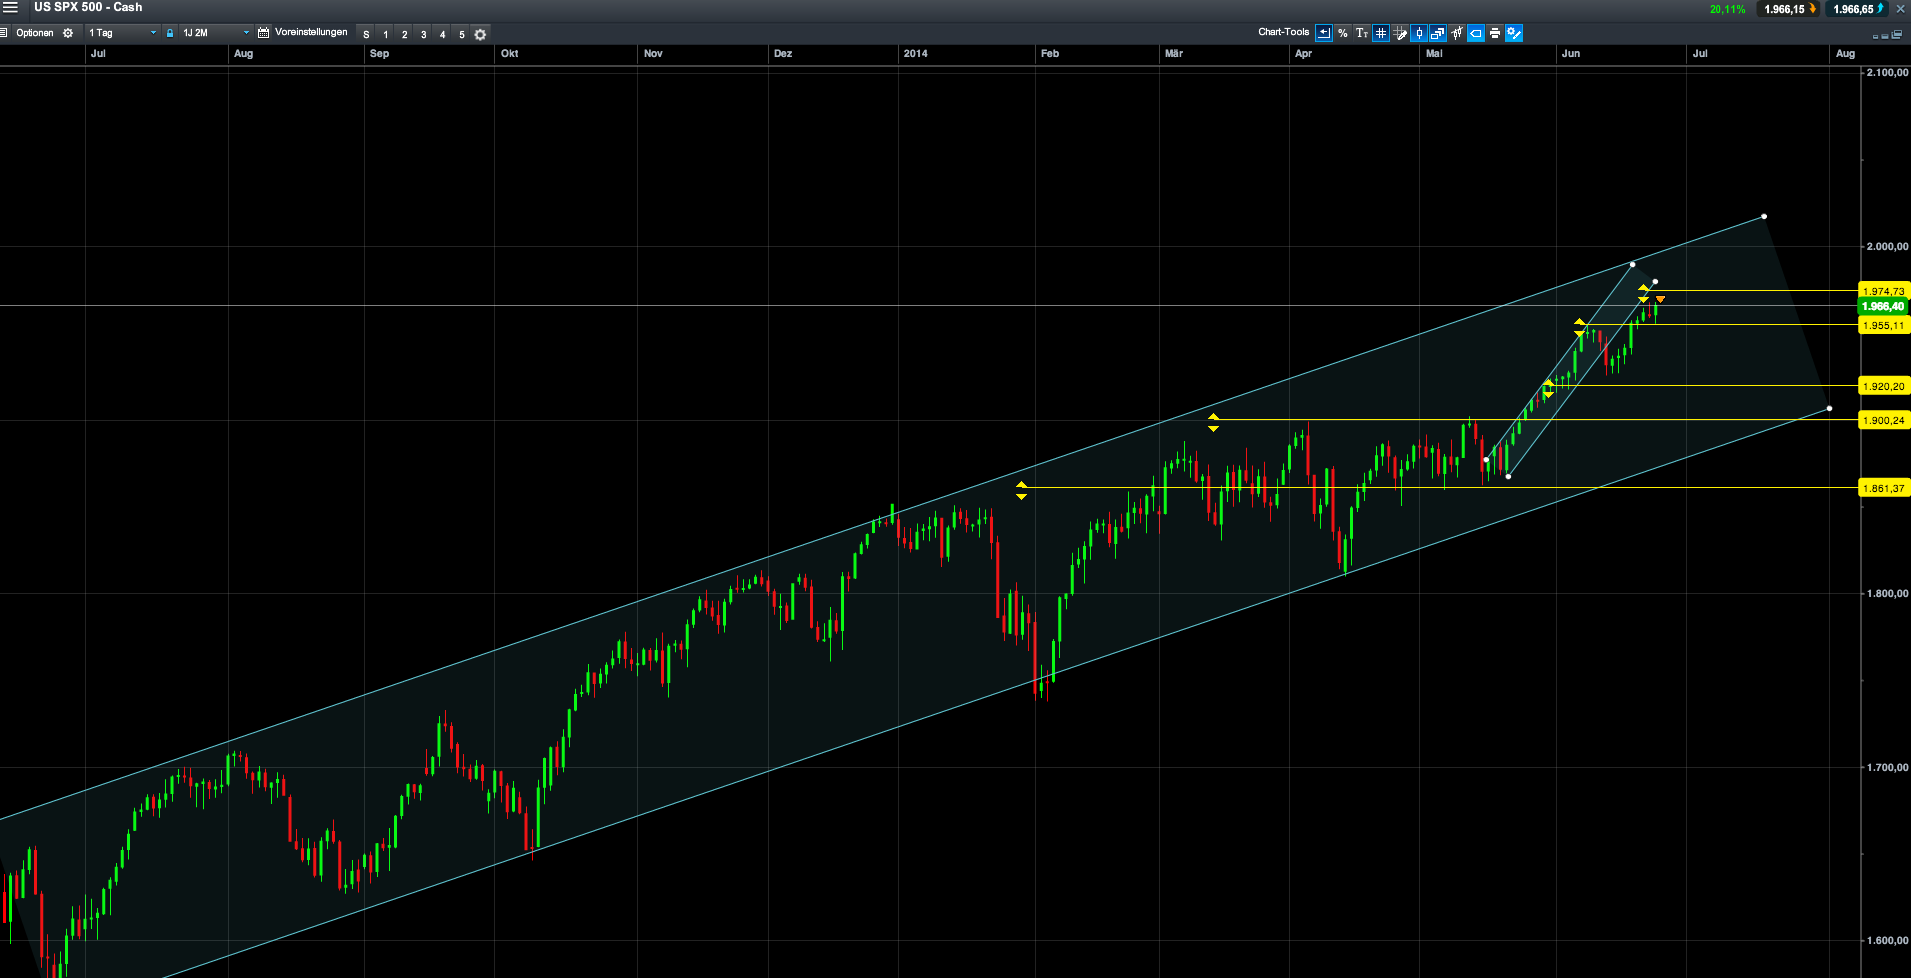Toggle the price label tag icon
This screenshot has height=978, width=1911.
[x=1475, y=33]
